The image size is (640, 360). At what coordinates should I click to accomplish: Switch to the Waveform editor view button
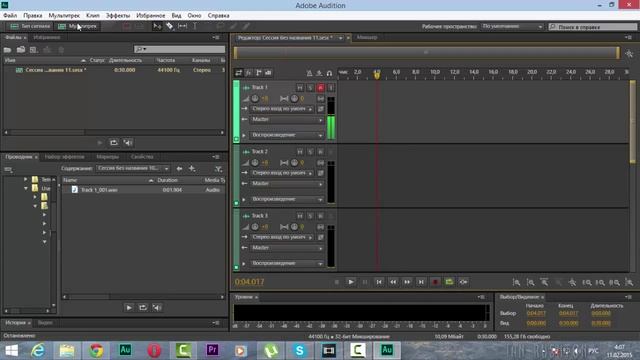pyautogui.click(x=30, y=26)
